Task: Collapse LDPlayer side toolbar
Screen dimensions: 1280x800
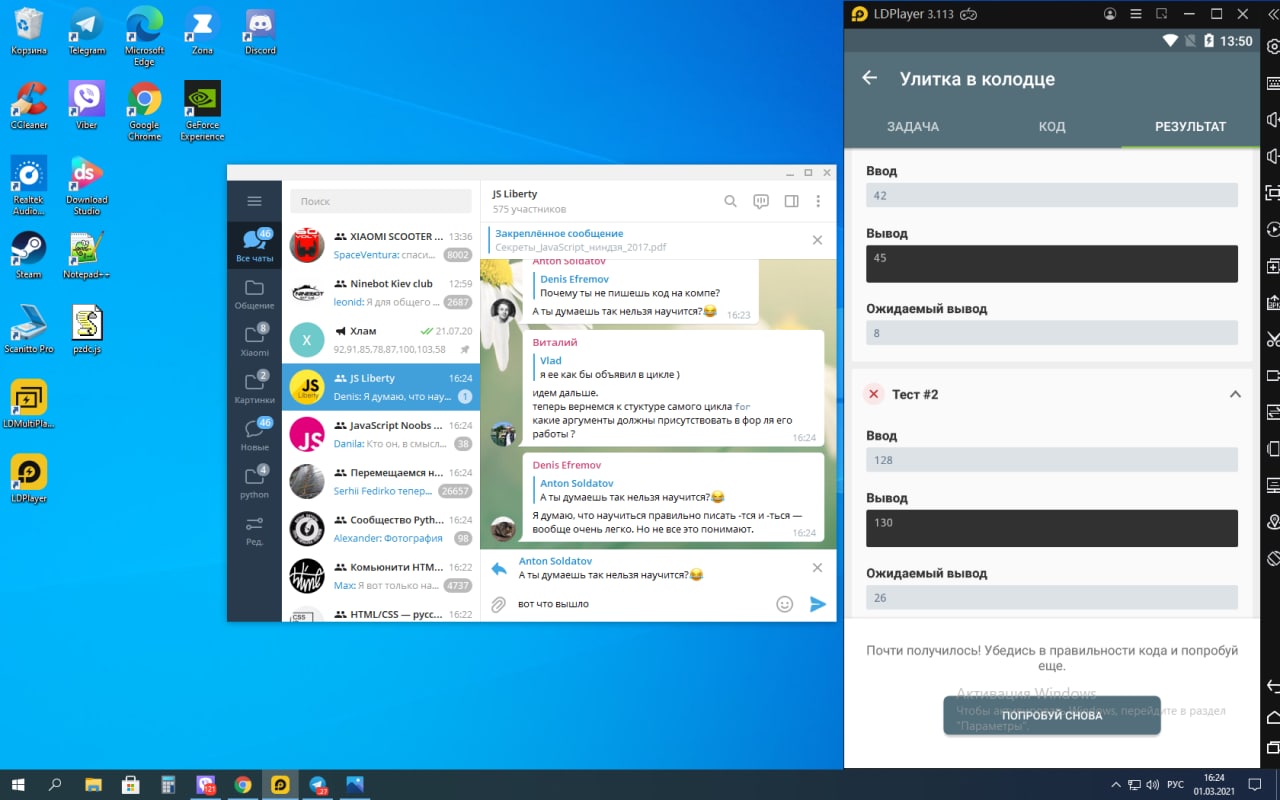Action: click(x=1271, y=14)
